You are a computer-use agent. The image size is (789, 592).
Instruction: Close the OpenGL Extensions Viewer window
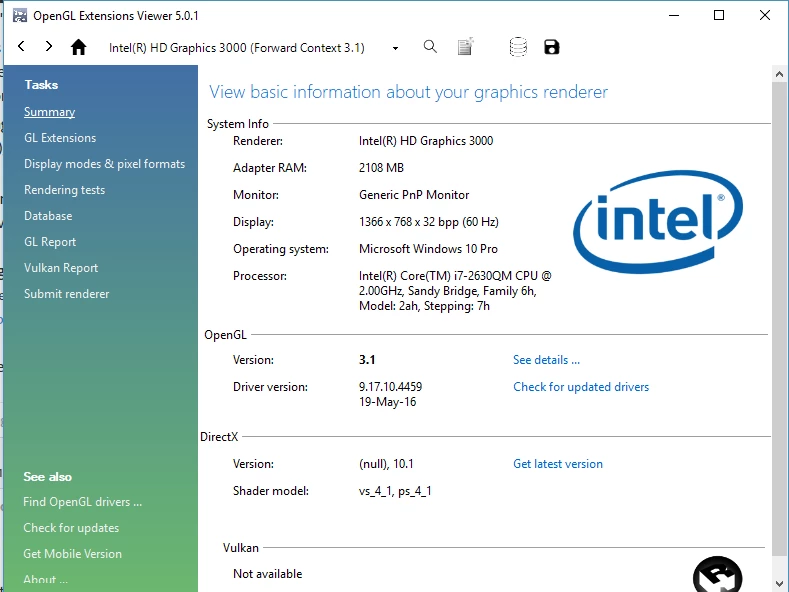pos(765,16)
